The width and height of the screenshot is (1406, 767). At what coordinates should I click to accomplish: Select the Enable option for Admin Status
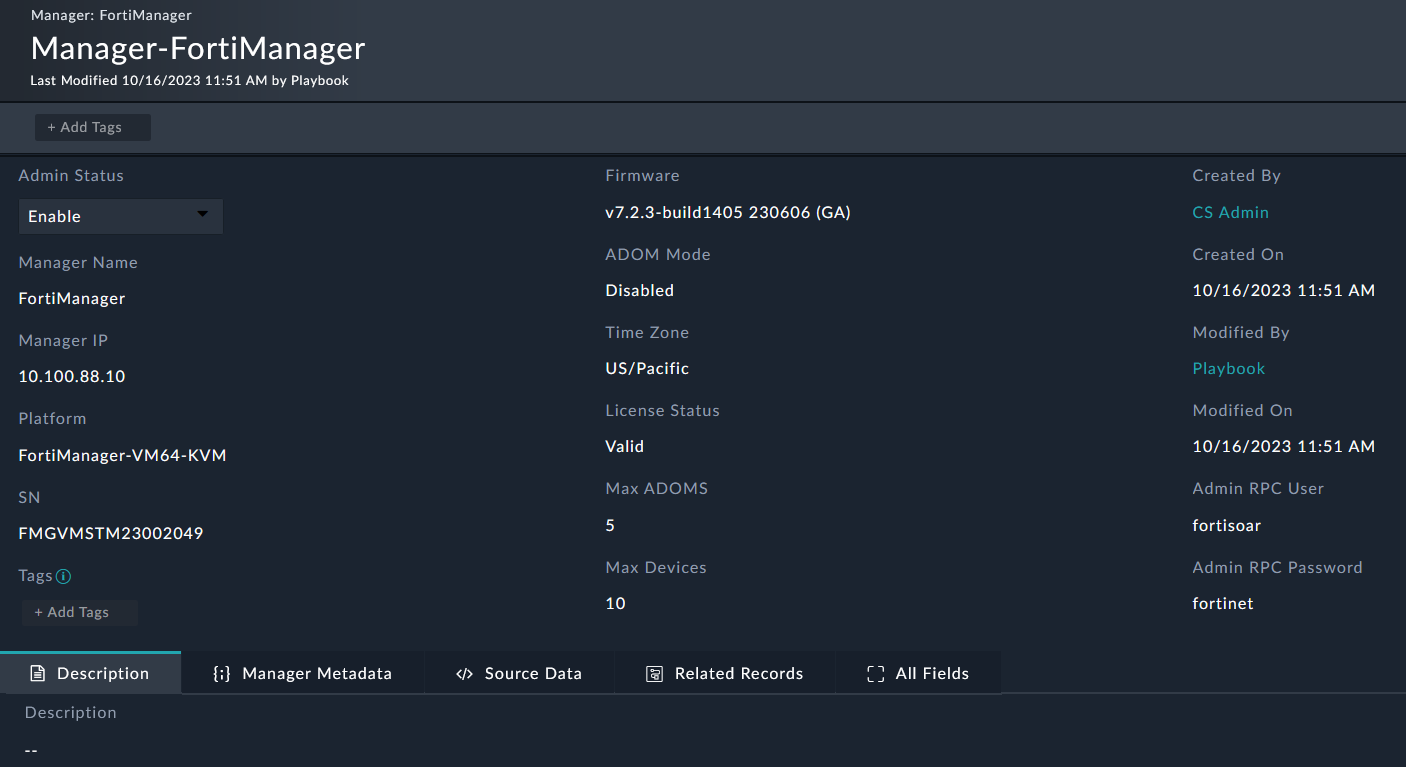point(120,216)
